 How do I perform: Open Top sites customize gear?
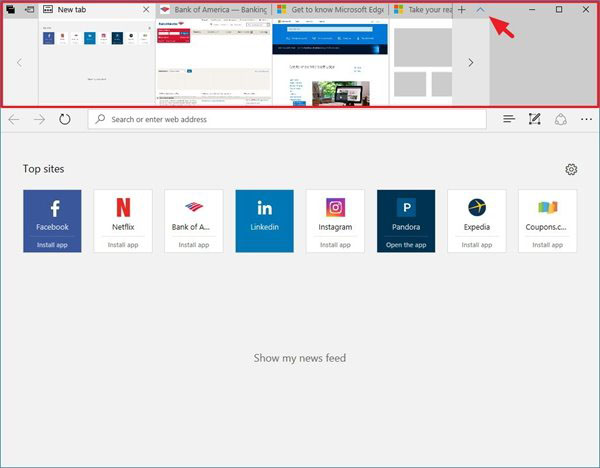click(571, 169)
